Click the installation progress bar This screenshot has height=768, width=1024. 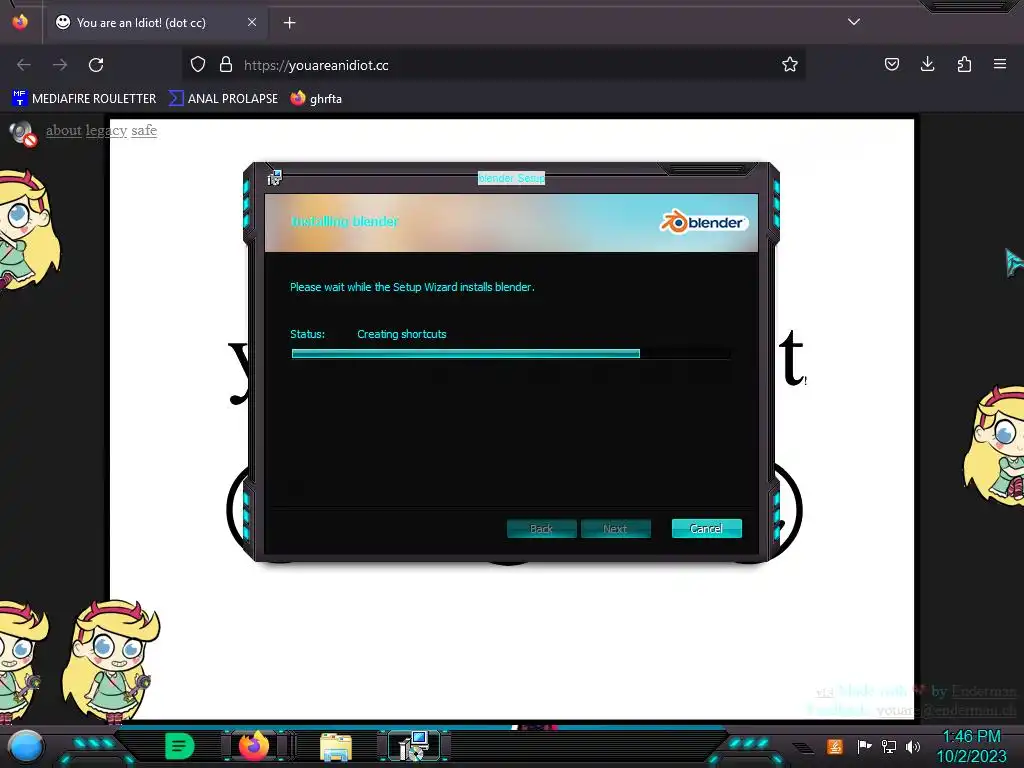click(x=511, y=353)
